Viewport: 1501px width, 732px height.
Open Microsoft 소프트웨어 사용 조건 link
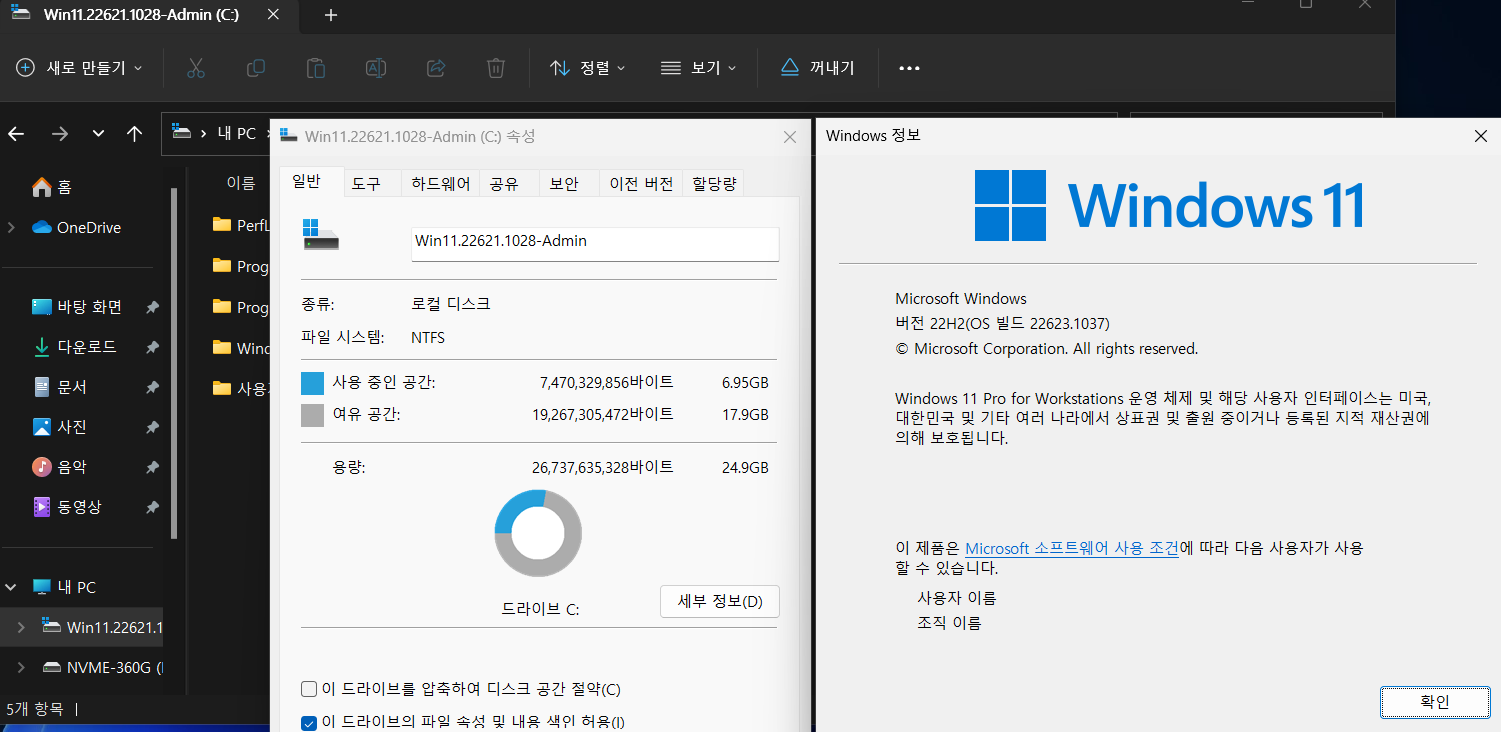1072,548
